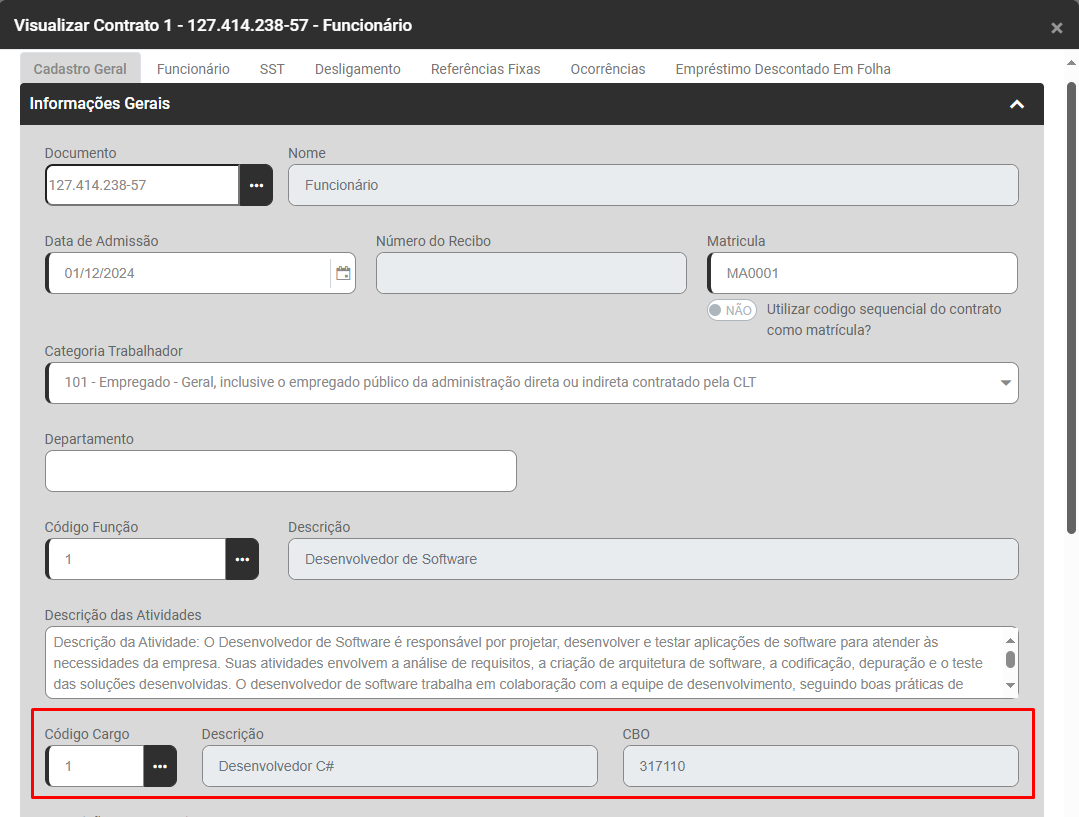Select the Referências Fixas tab
Image resolution: width=1079 pixels, height=817 pixels.
485,69
